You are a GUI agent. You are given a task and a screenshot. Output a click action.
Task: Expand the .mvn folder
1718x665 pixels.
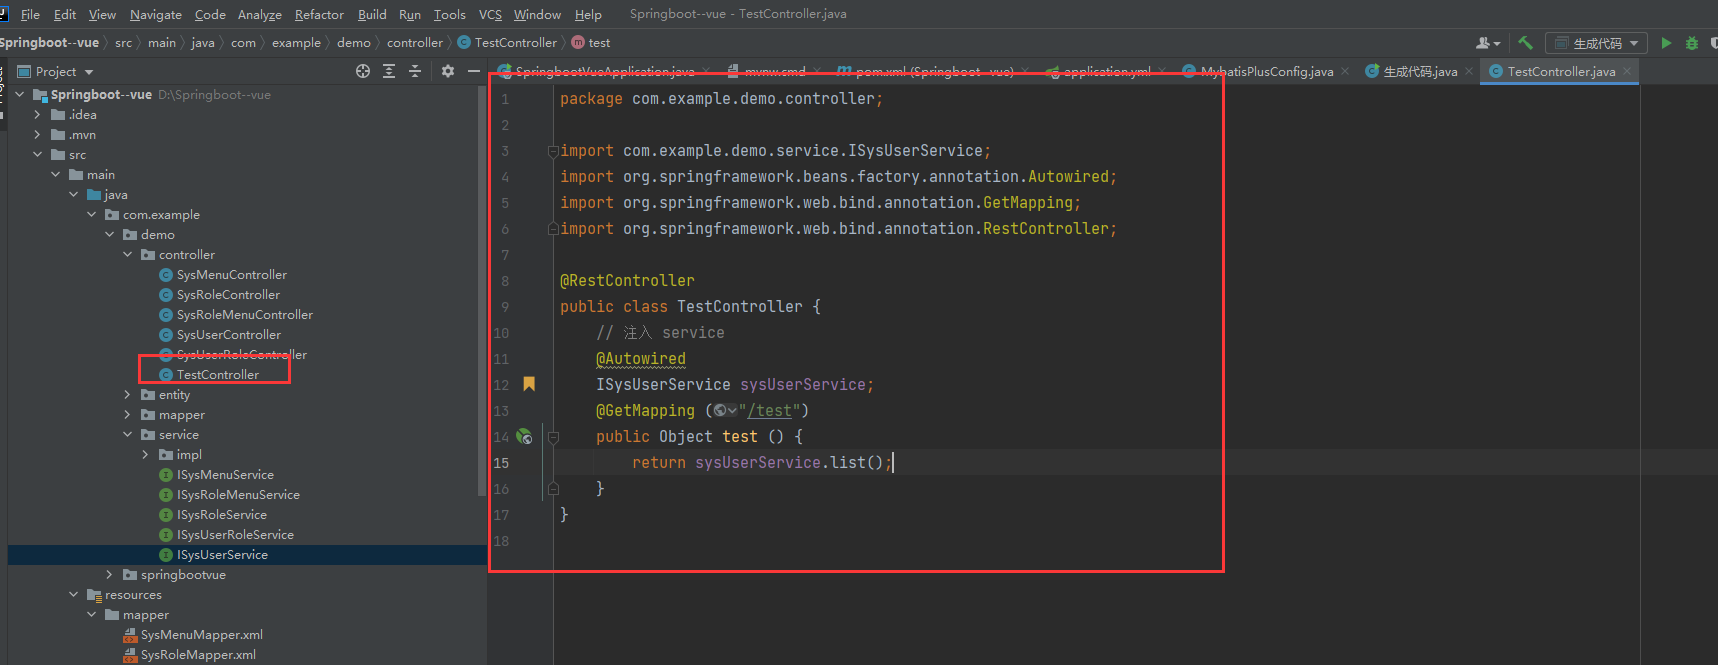pos(38,135)
